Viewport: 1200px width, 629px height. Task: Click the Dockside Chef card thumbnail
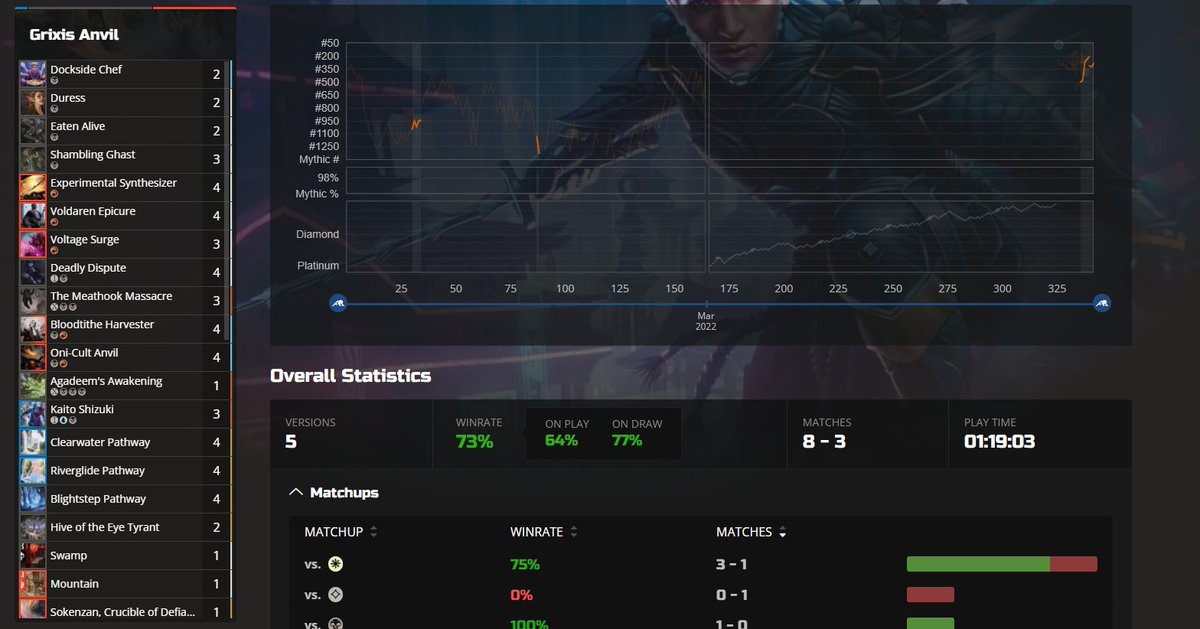point(33,74)
